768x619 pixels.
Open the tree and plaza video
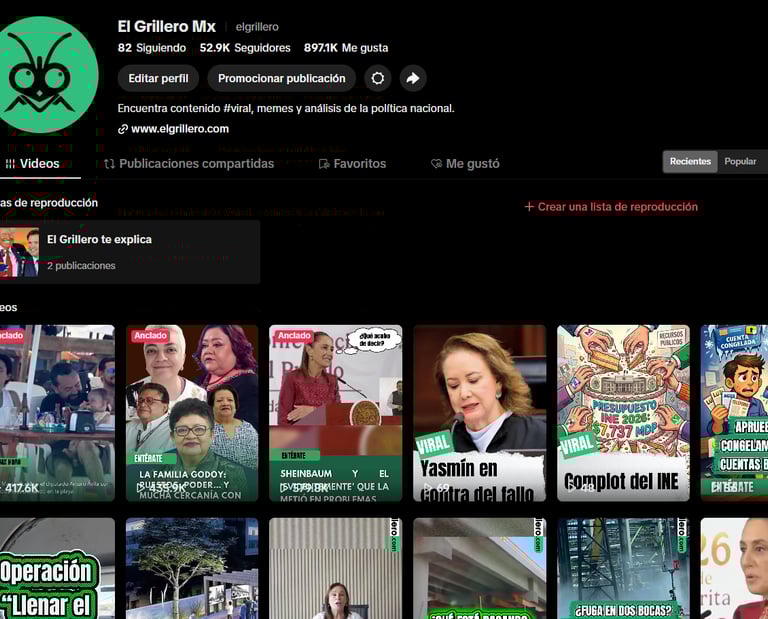tap(192, 569)
